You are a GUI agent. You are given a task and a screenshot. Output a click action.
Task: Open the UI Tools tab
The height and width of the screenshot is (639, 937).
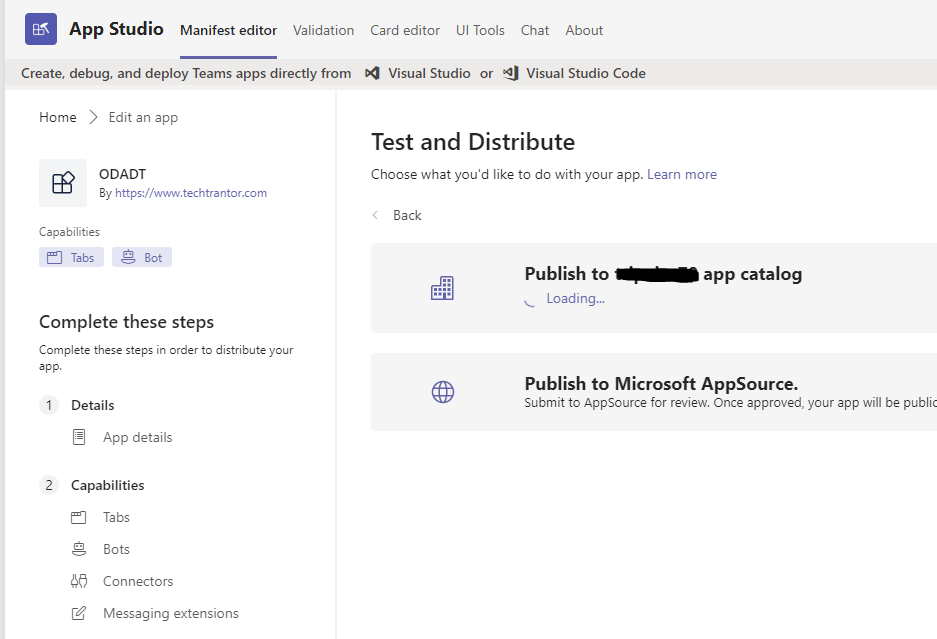[x=480, y=30]
